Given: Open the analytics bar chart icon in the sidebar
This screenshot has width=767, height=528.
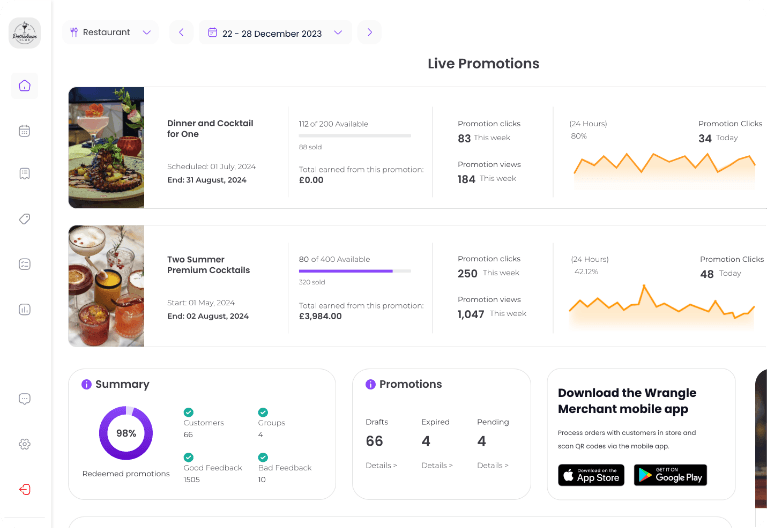Looking at the screenshot, I should pyautogui.click(x=25, y=309).
